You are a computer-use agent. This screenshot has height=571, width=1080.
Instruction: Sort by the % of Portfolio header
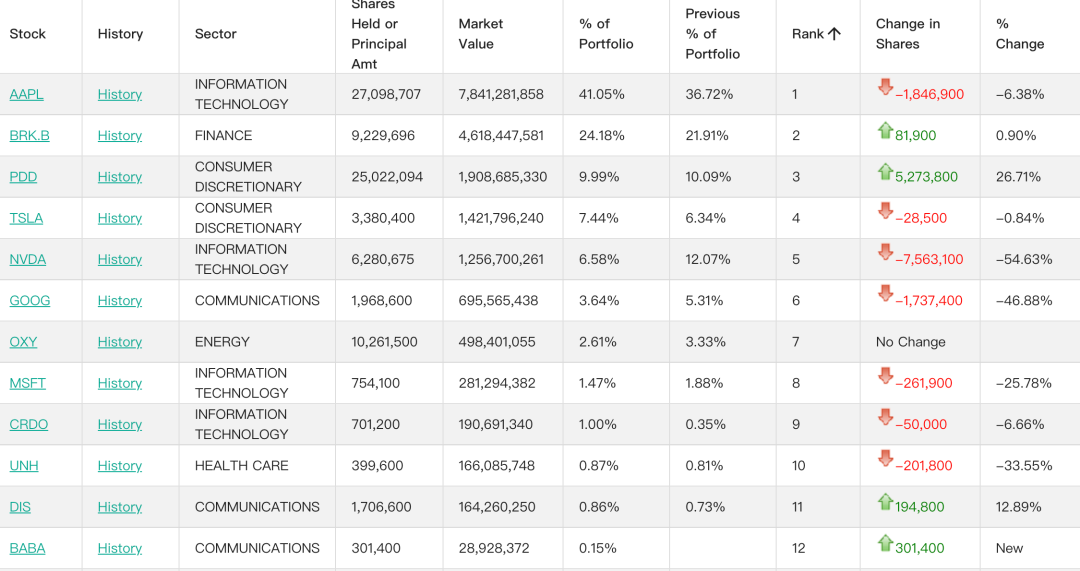(606, 34)
